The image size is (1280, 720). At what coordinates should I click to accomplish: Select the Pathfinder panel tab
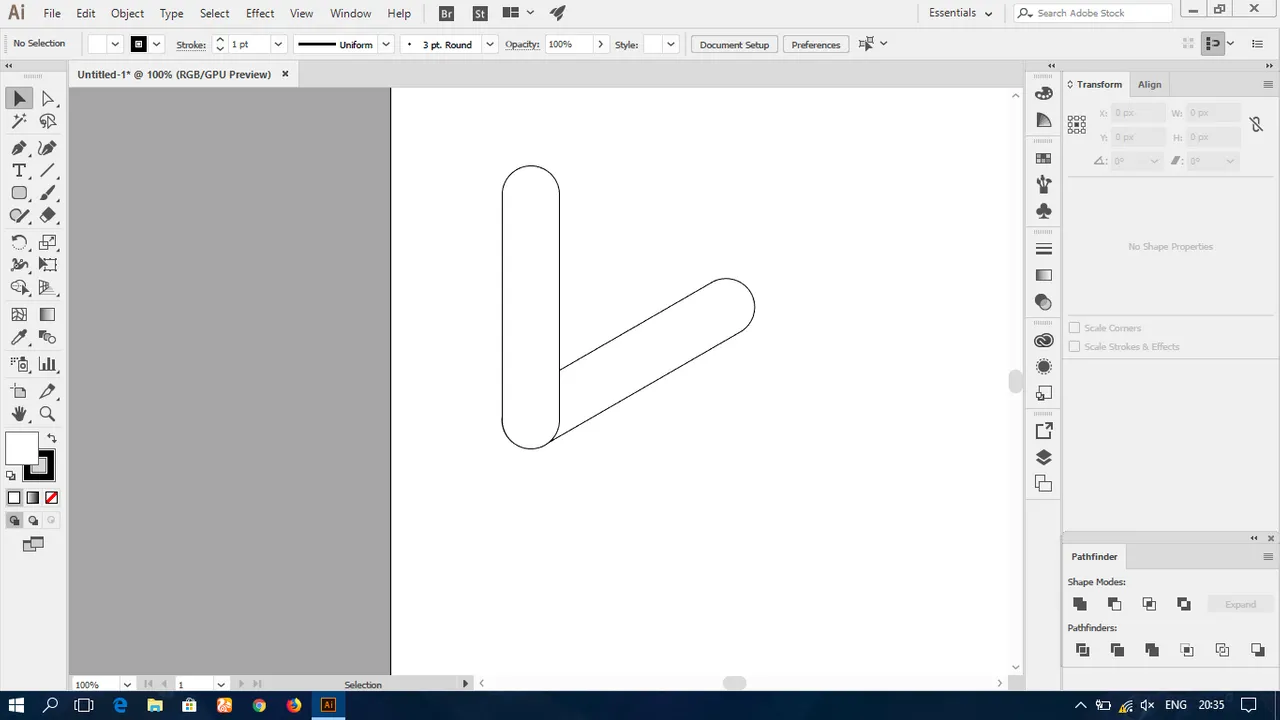[1095, 557]
